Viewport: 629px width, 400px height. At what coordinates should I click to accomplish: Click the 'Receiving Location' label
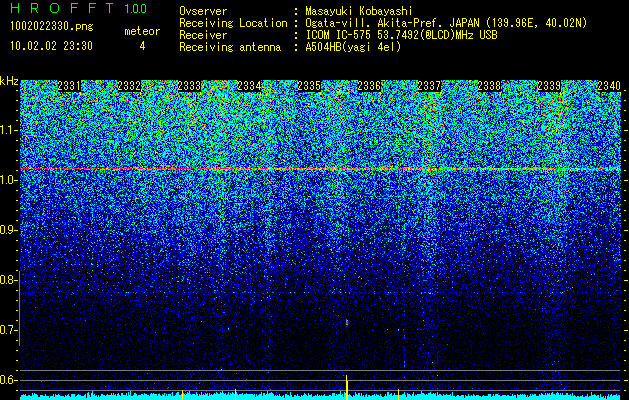point(233,23)
